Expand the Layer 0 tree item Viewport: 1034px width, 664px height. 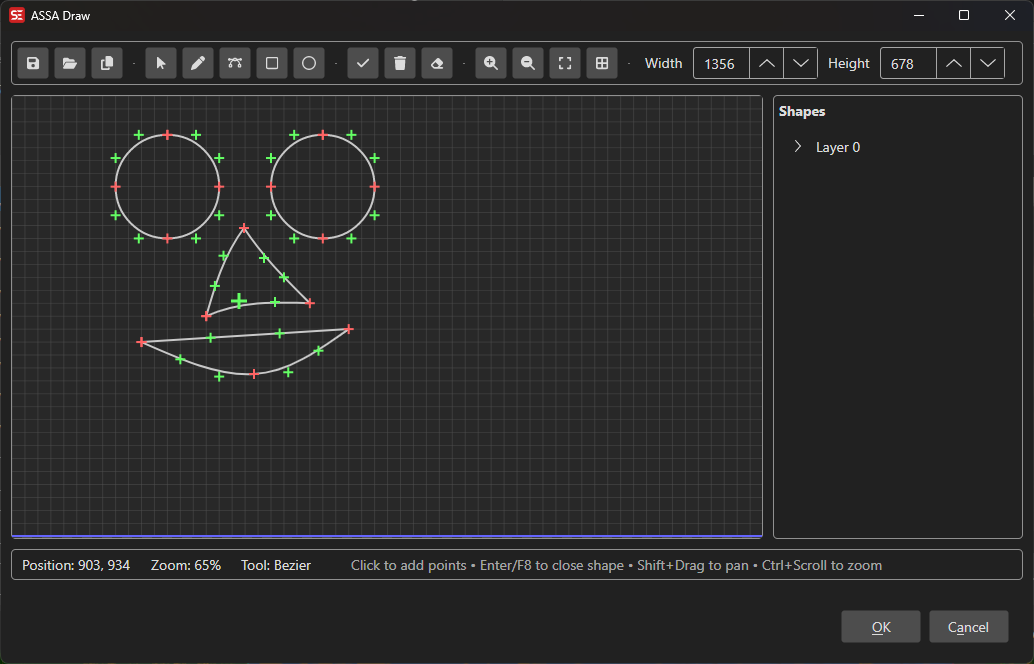pyautogui.click(x=797, y=146)
